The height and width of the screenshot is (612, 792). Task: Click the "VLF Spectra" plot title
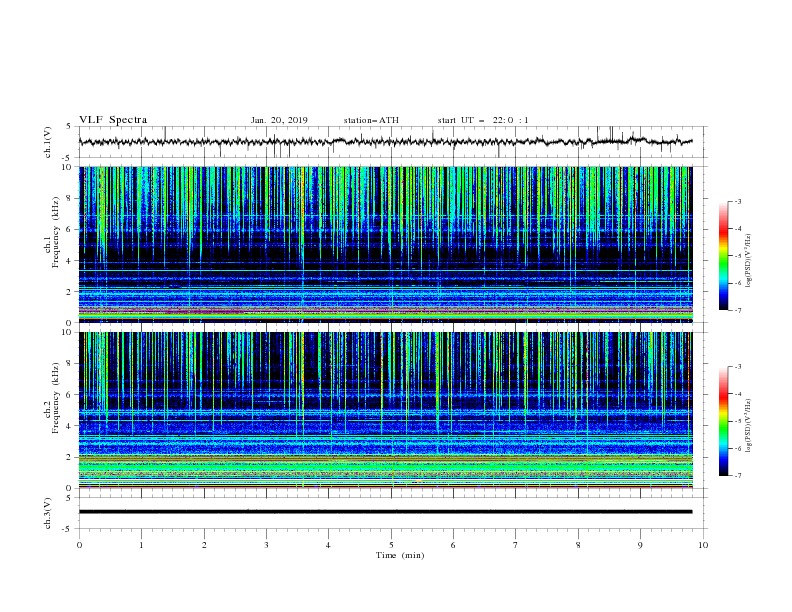(113, 120)
